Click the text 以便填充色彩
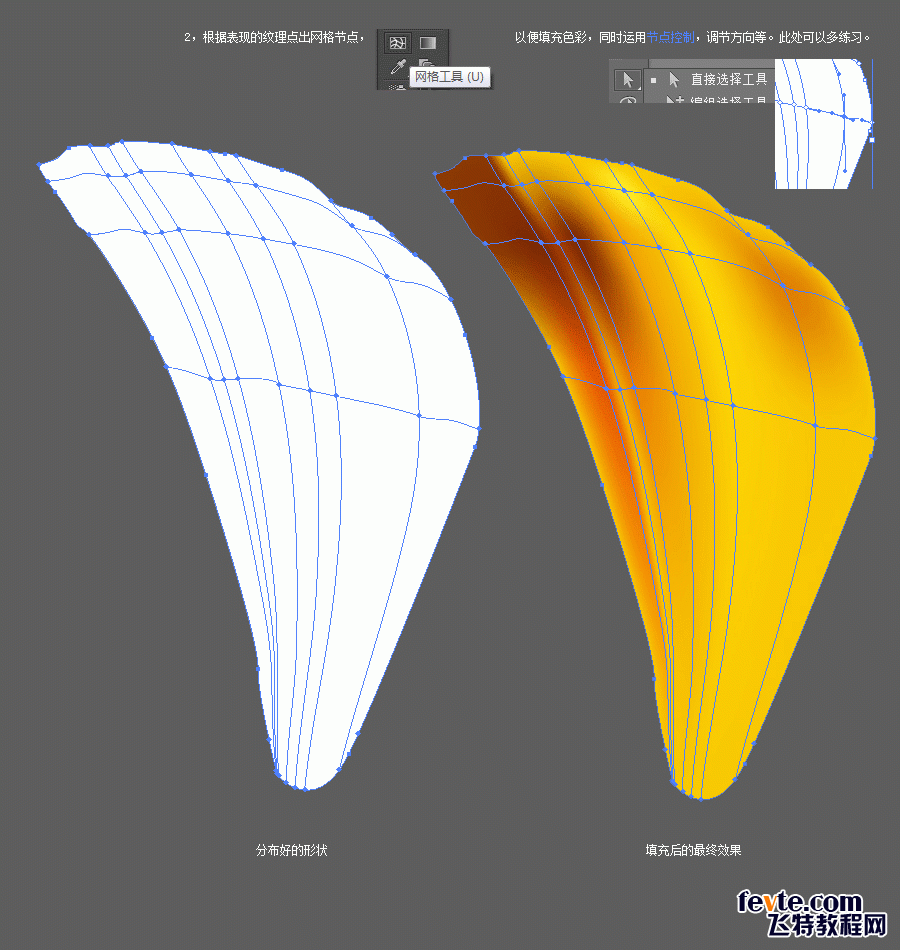Viewport: 900px width, 950px height. coord(550,38)
